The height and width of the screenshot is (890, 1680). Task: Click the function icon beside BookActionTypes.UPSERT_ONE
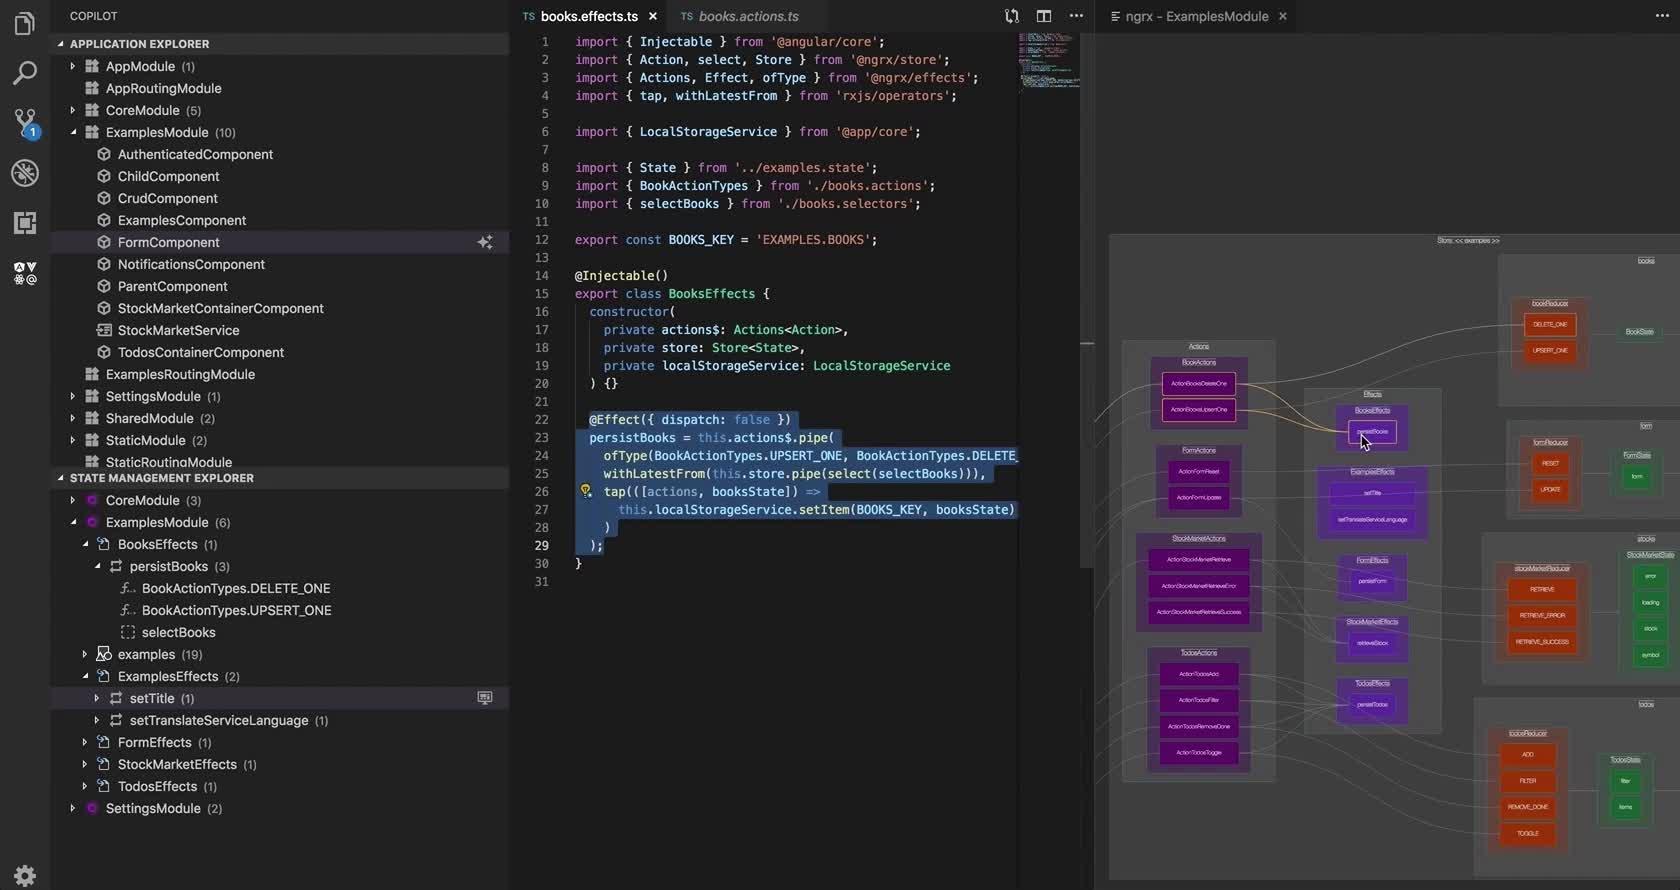click(128, 610)
